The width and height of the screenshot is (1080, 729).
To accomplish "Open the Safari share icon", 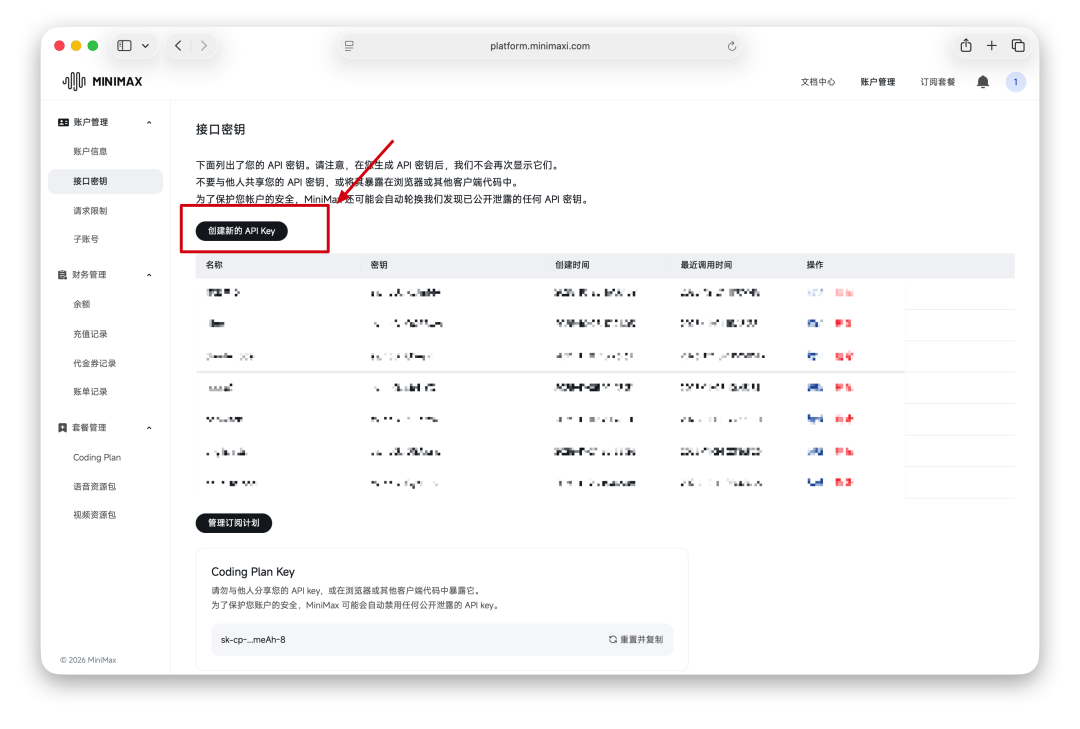I will pos(964,45).
